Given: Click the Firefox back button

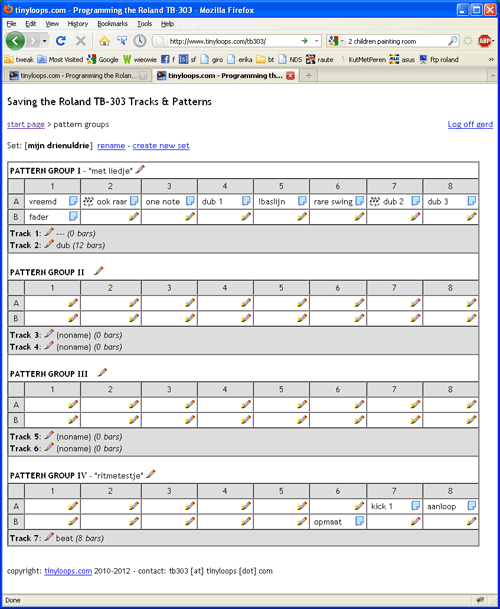Looking at the screenshot, I should click(x=16, y=41).
